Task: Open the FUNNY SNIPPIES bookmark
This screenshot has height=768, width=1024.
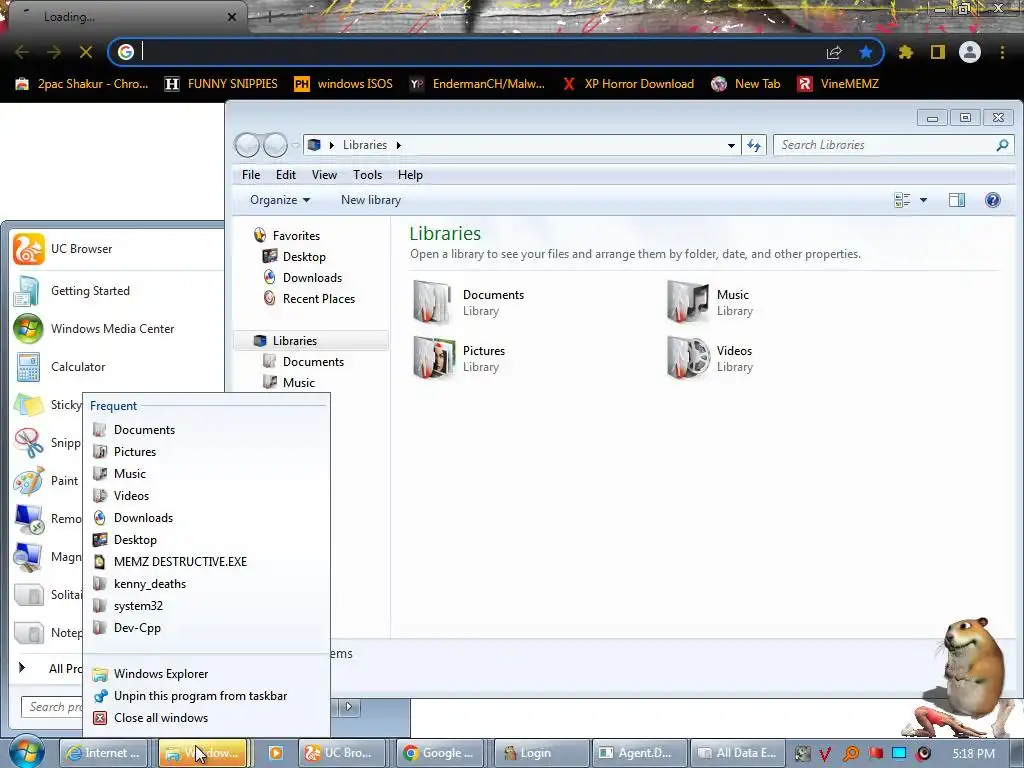Action: pos(221,84)
